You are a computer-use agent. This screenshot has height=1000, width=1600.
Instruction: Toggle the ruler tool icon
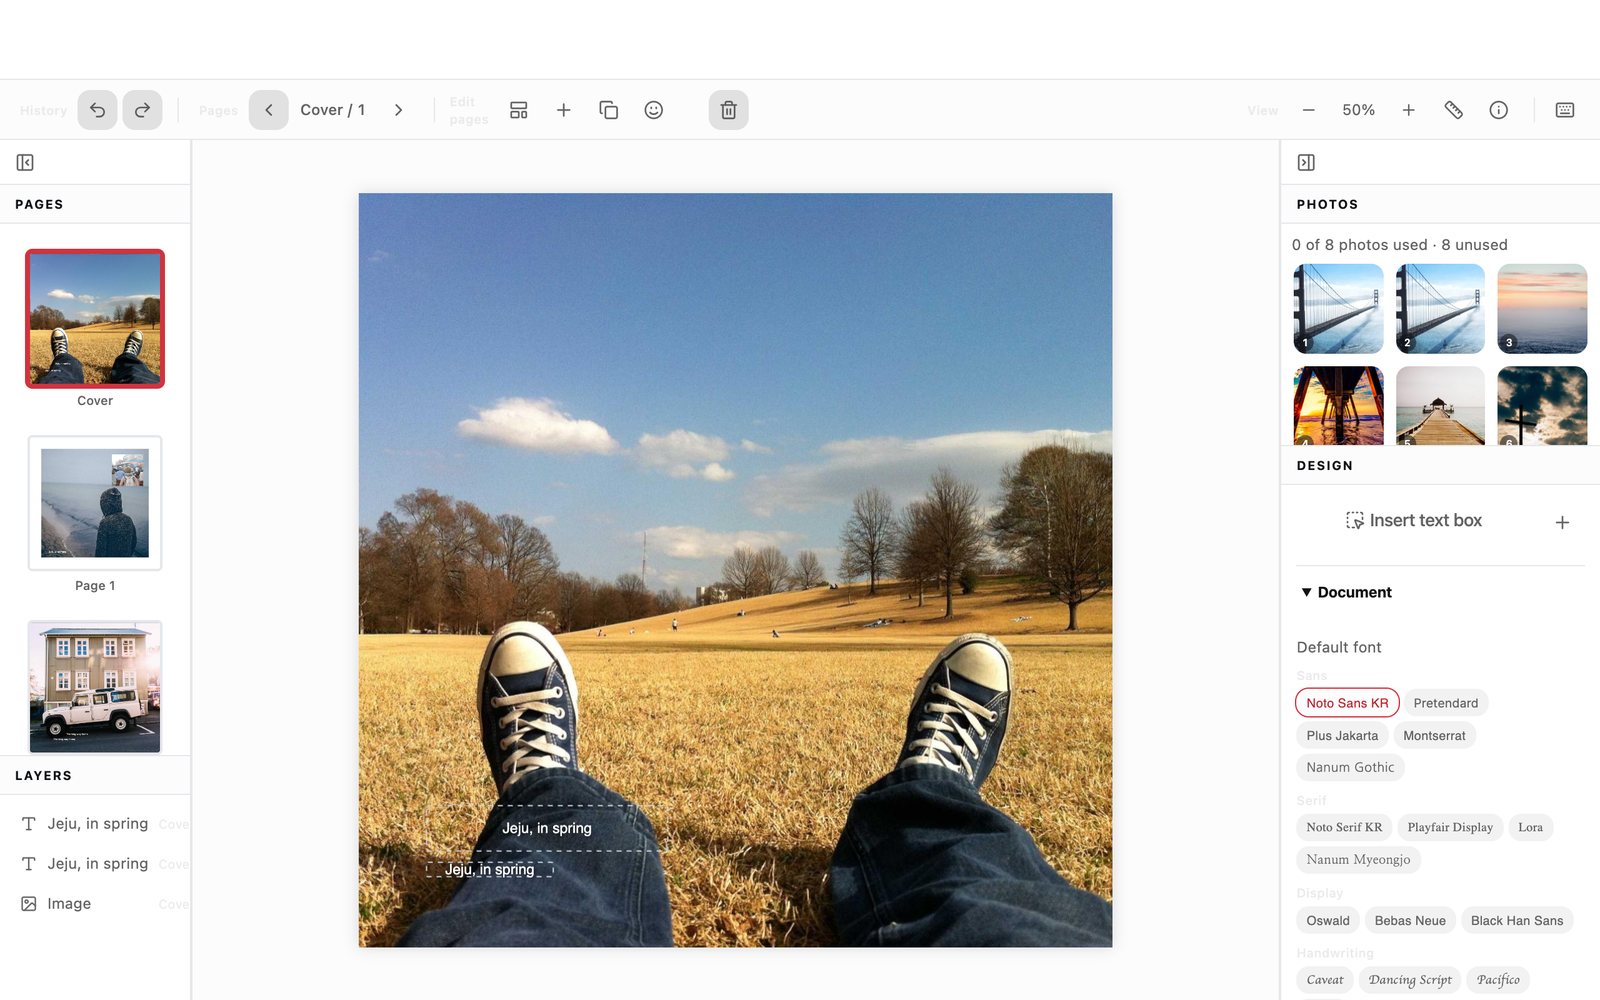pyautogui.click(x=1453, y=110)
